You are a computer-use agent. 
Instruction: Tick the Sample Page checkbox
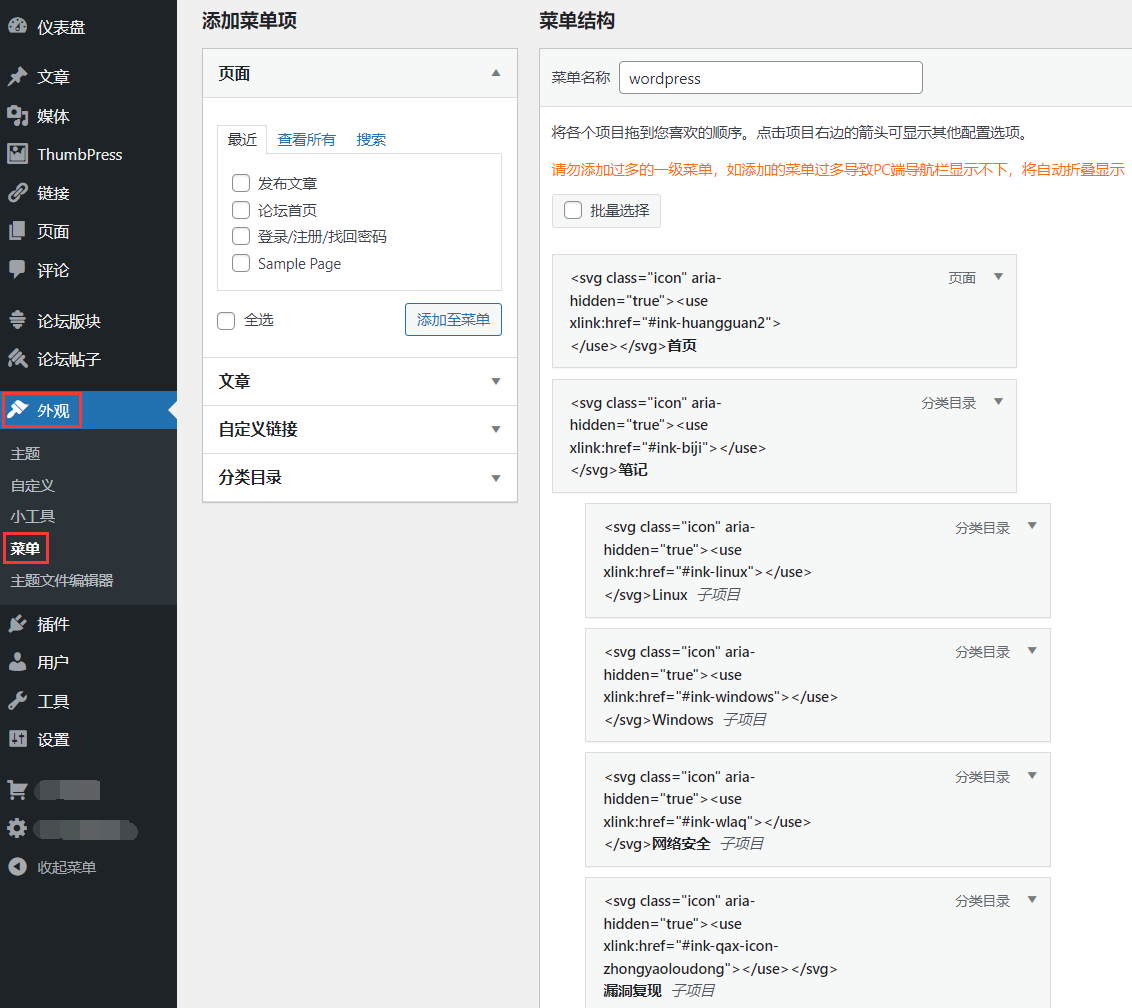click(x=241, y=264)
